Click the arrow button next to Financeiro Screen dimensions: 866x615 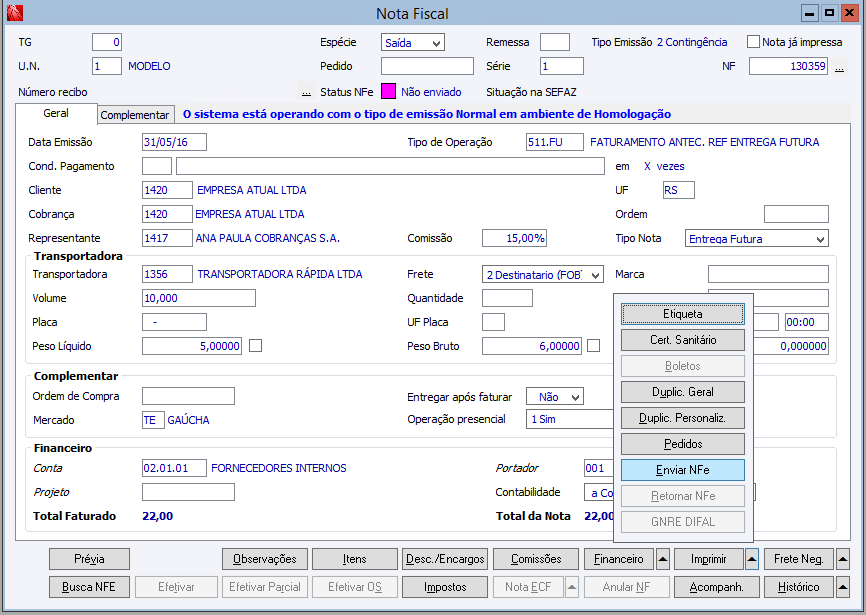(662, 559)
